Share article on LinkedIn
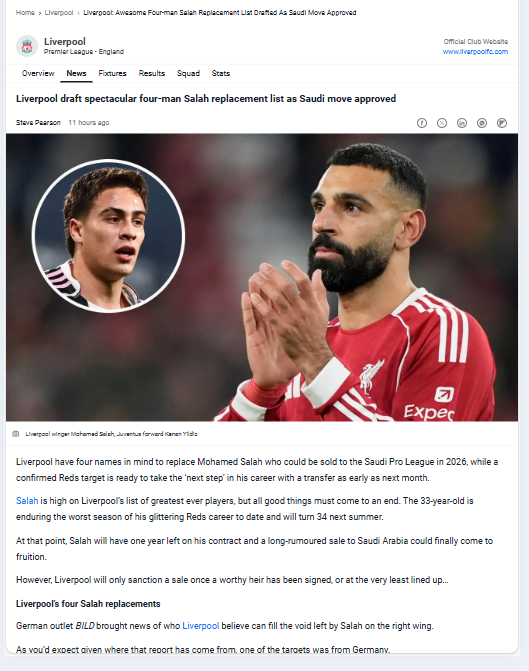 pyautogui.click(x=462, y=123)
